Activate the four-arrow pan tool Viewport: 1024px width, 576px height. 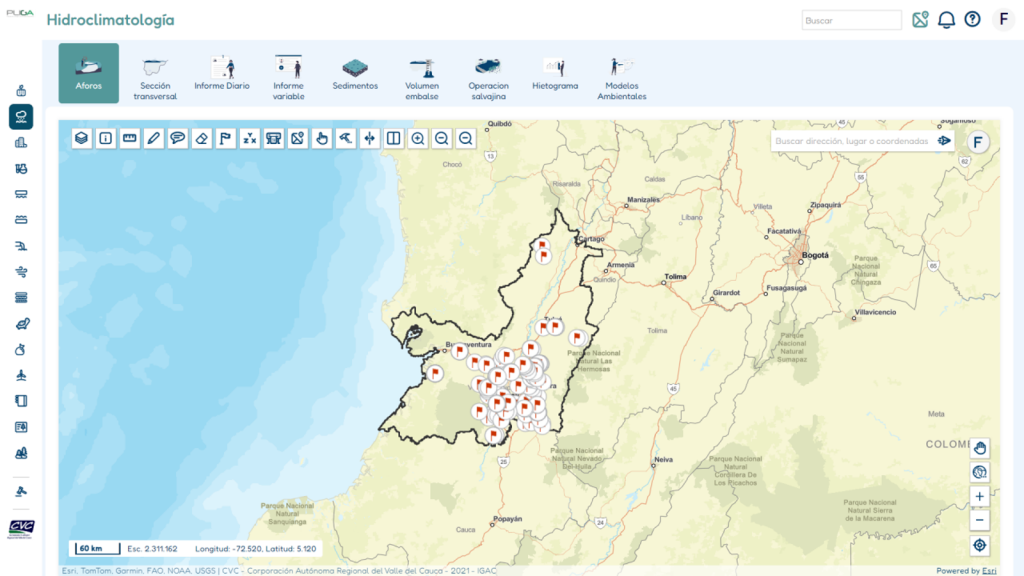click(370, 138)
